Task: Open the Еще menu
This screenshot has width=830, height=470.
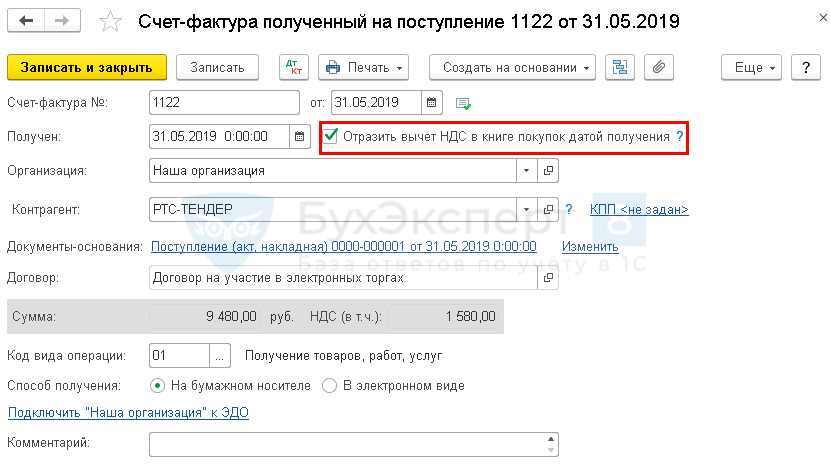Action: click(x=755, y=67)
